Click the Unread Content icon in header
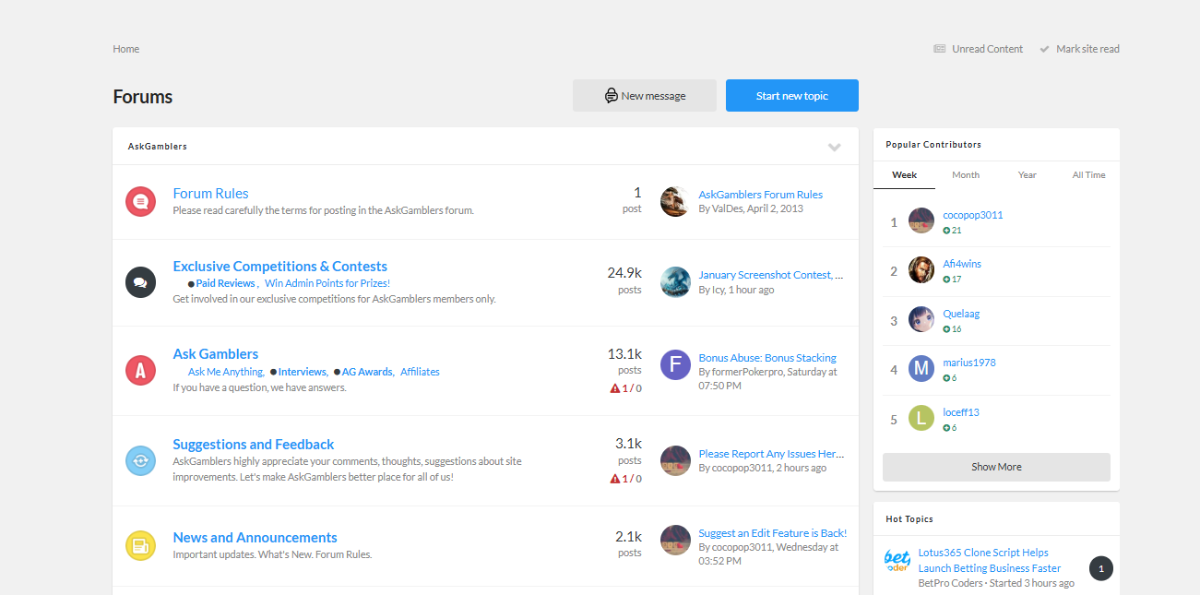 939,49
